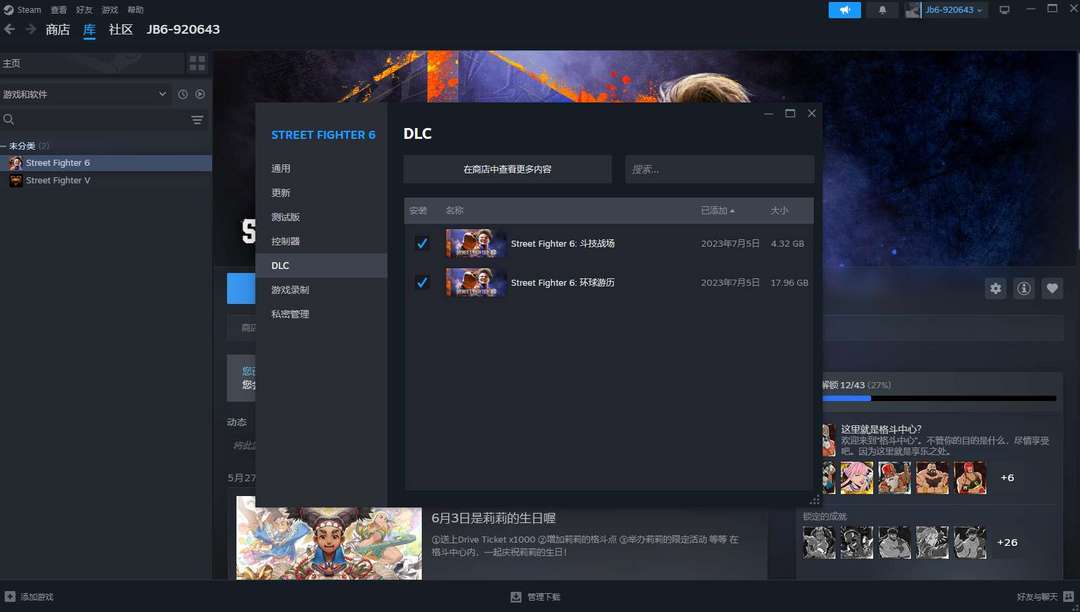The height and width of the screenshot is (612, 1080).
Task: Minimize the DLC properties dialog
Action: 769,114
